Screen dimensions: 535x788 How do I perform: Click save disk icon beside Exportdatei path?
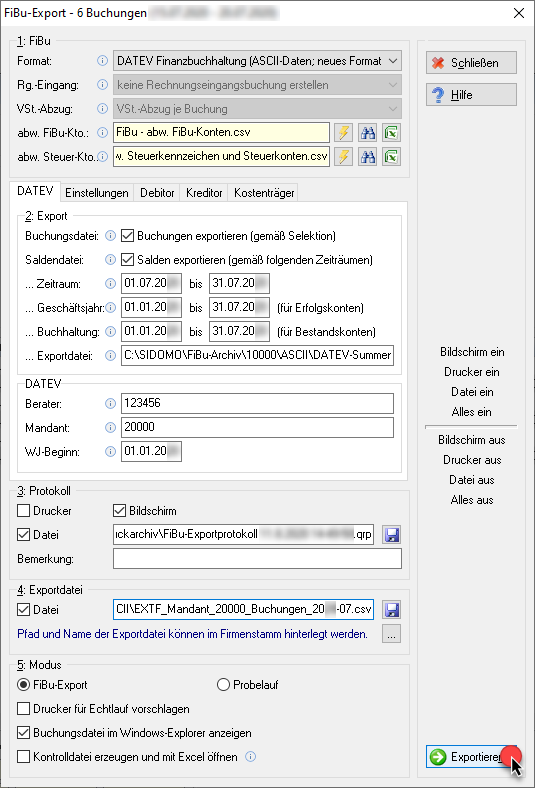point(391,610)
